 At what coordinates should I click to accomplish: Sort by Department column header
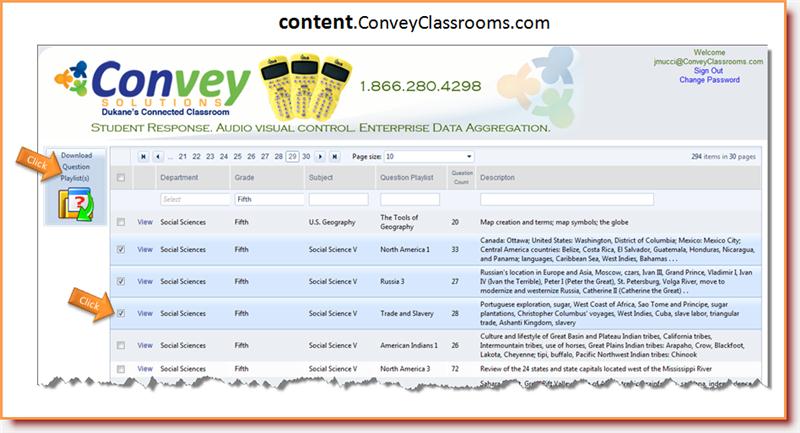pyautogui.click(x=179, y=177)
